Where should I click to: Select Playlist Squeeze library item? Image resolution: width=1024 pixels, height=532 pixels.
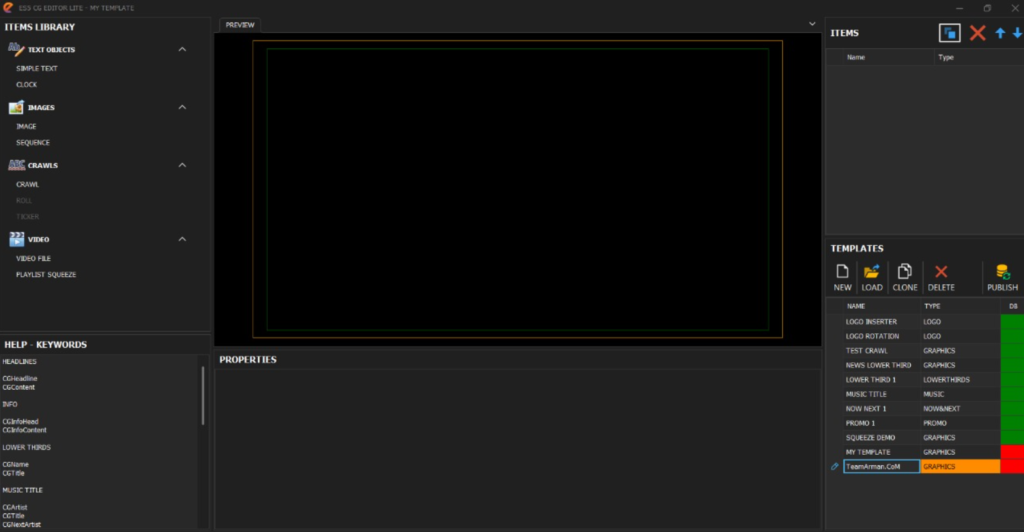[x=46, y=274]
